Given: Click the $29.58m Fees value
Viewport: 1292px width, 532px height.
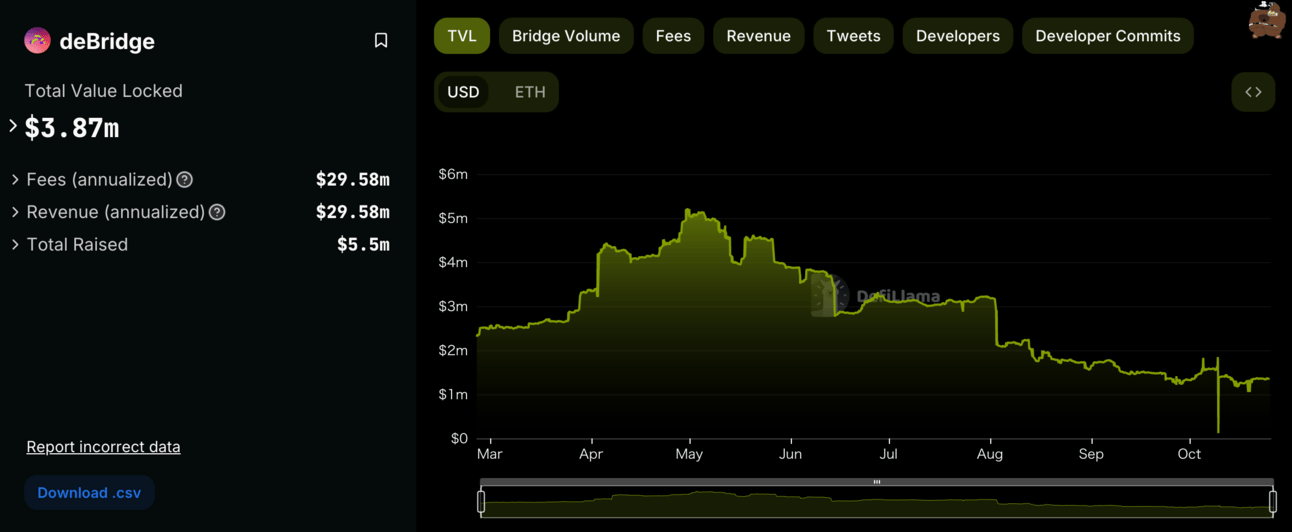Looking at the screenshot, I should coord(353,180).
